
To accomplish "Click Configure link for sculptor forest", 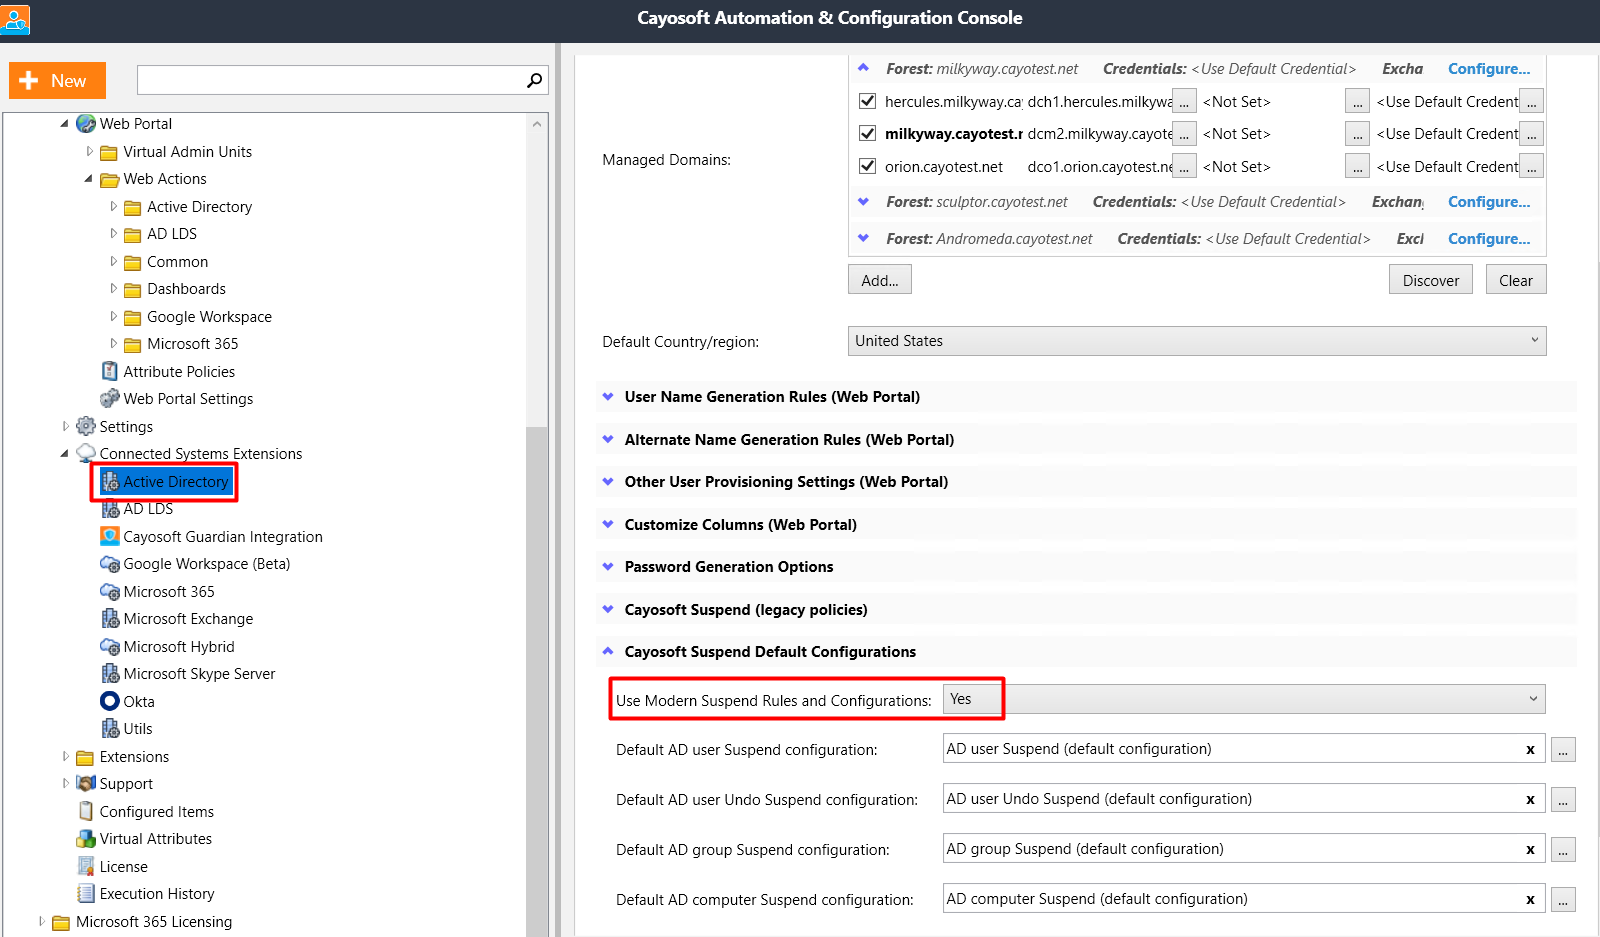I will (1489, 202).
